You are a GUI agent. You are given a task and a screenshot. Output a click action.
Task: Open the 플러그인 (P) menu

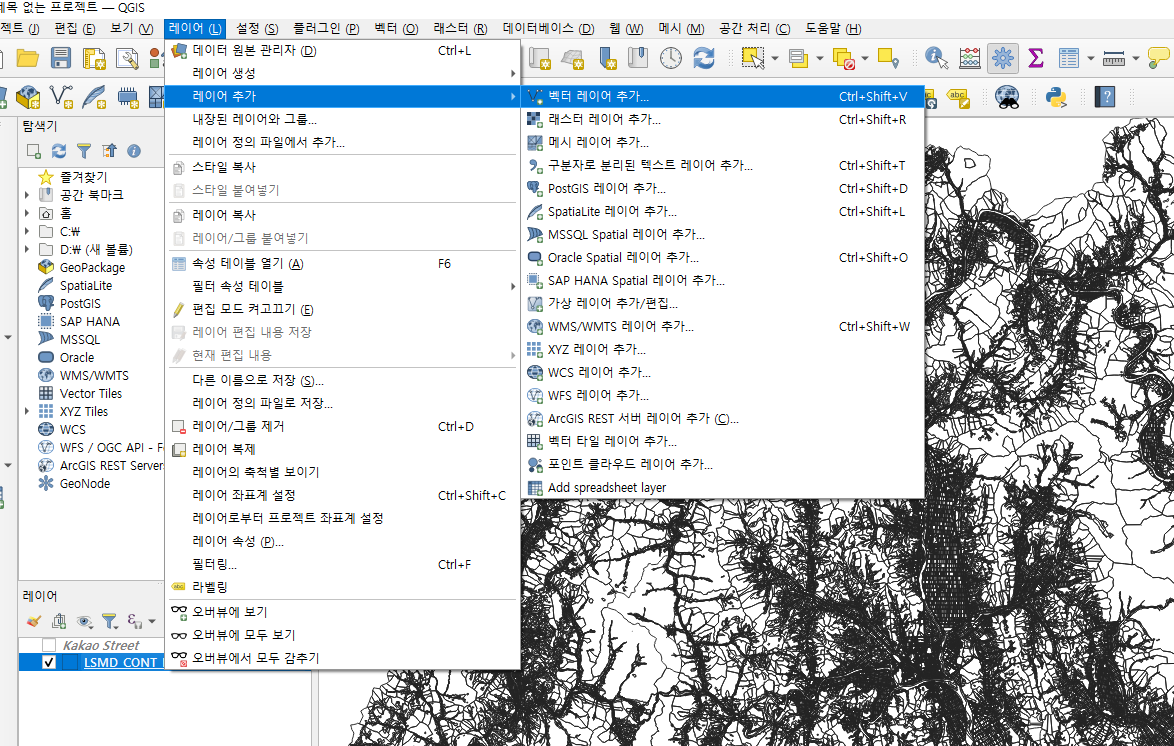[326, 28]
